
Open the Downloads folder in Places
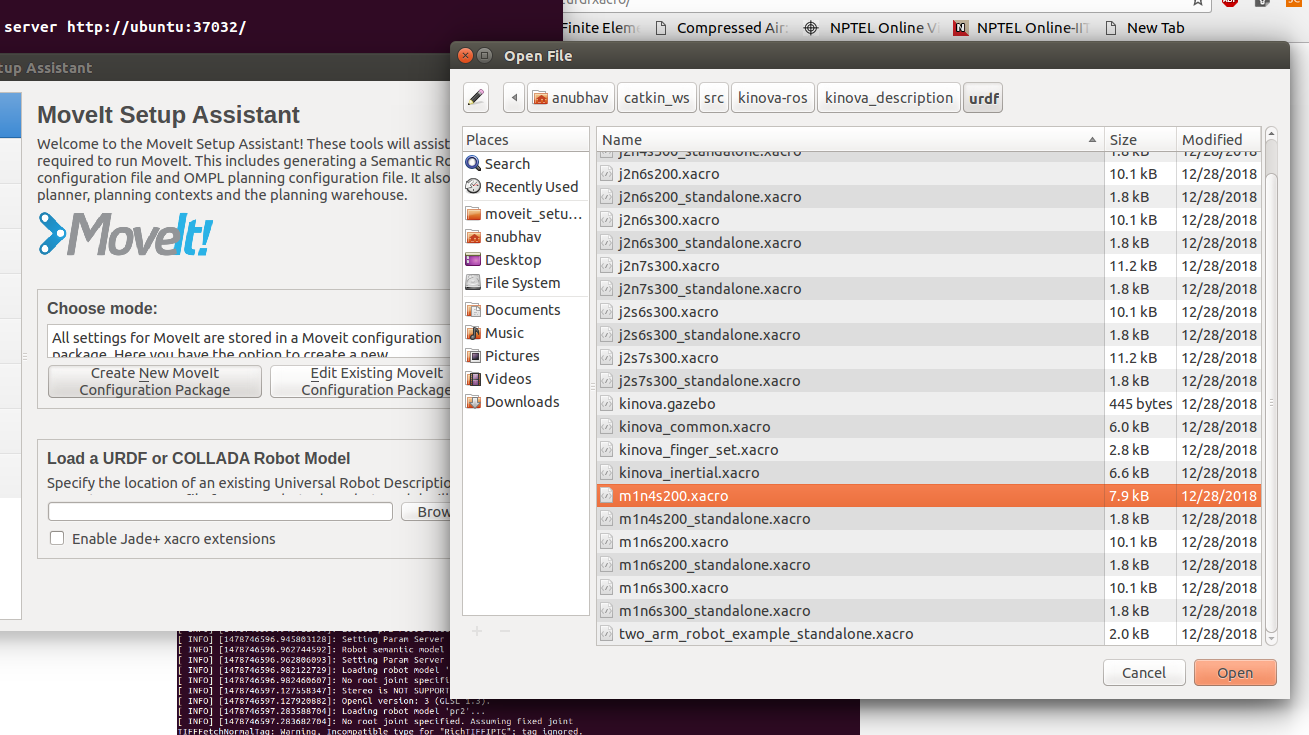pos(512,402)
